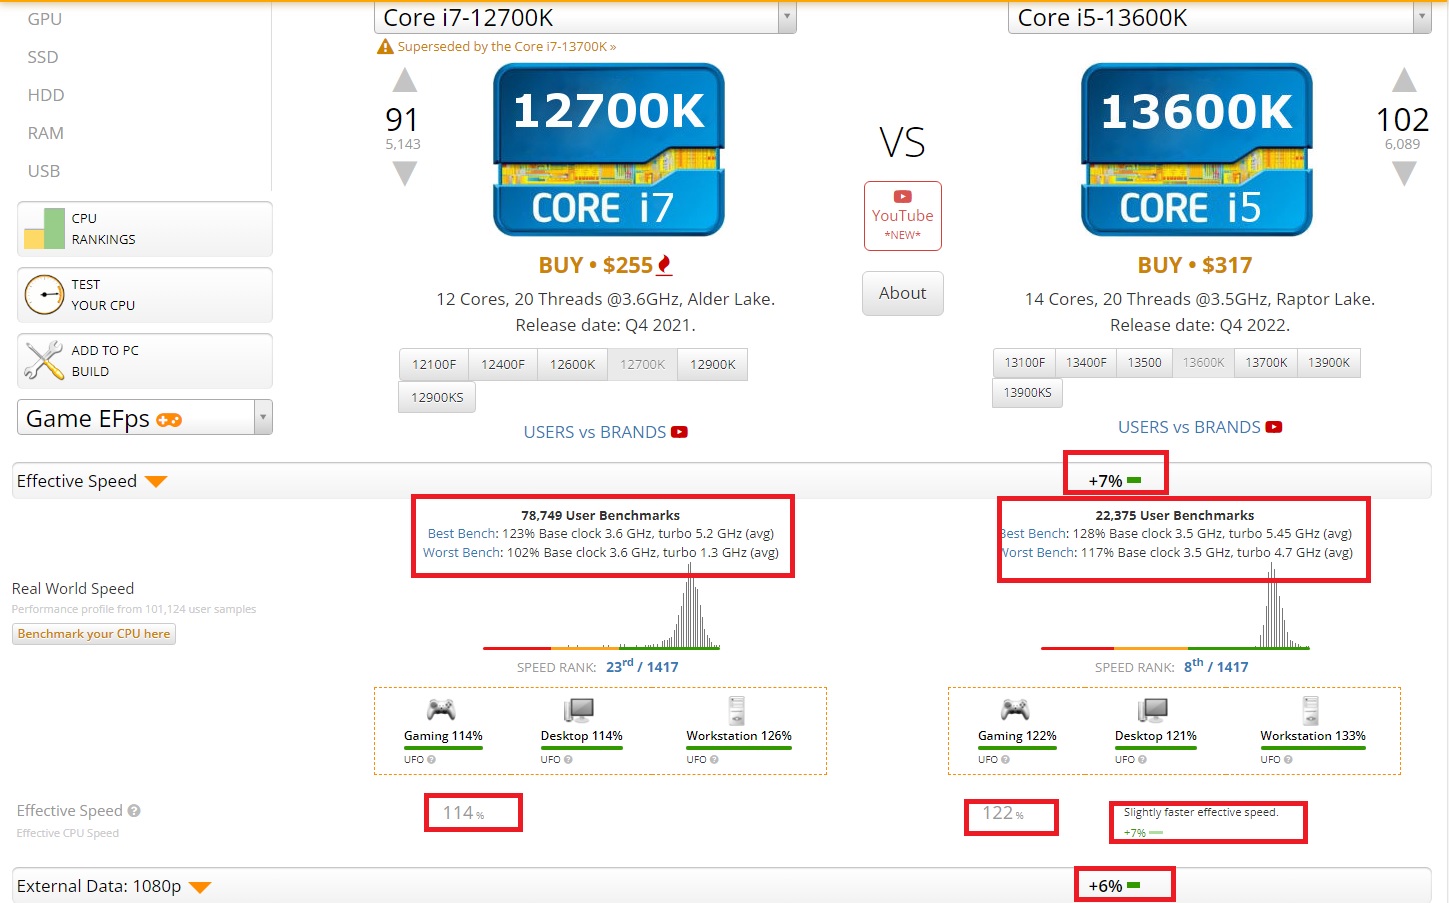
Task: Click the Workstation 126% tower icon
Action: point(737,710)
